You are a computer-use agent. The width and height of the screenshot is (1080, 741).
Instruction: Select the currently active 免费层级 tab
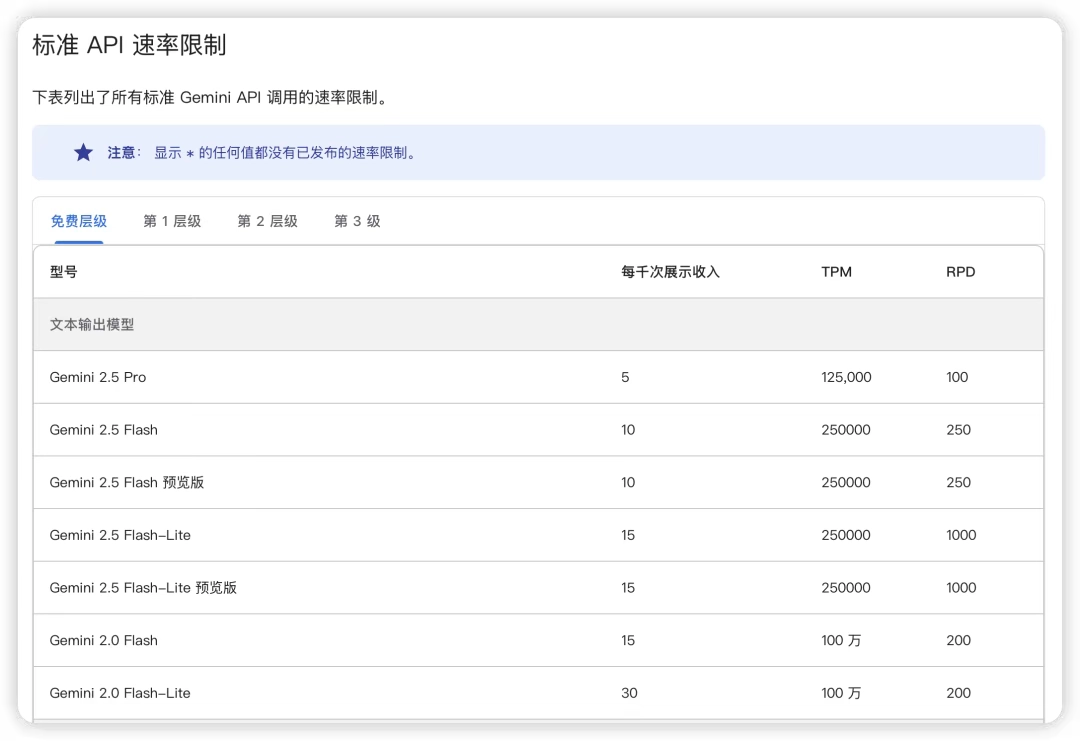click(x=78, y=221)
